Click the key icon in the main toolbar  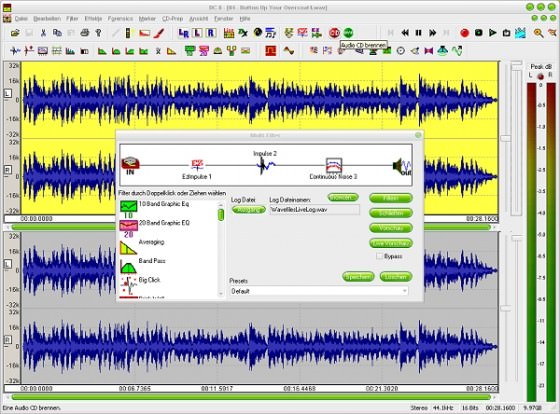coord(99,33)
